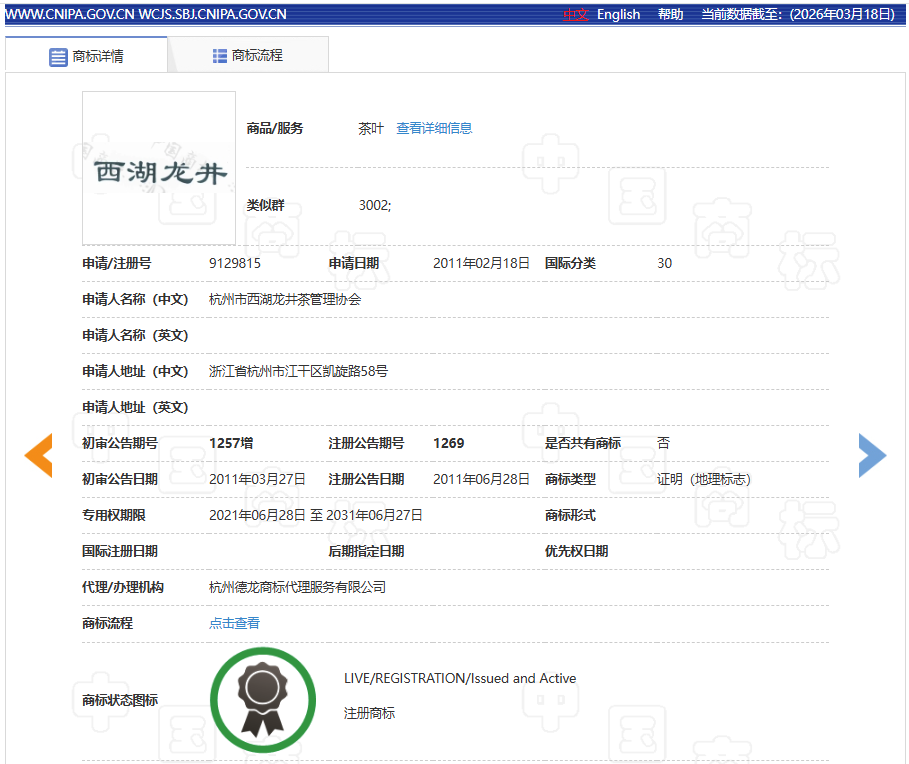Screen dimensions: 909x764
Task: Click application number 9129815
Action: pos(235,263)
